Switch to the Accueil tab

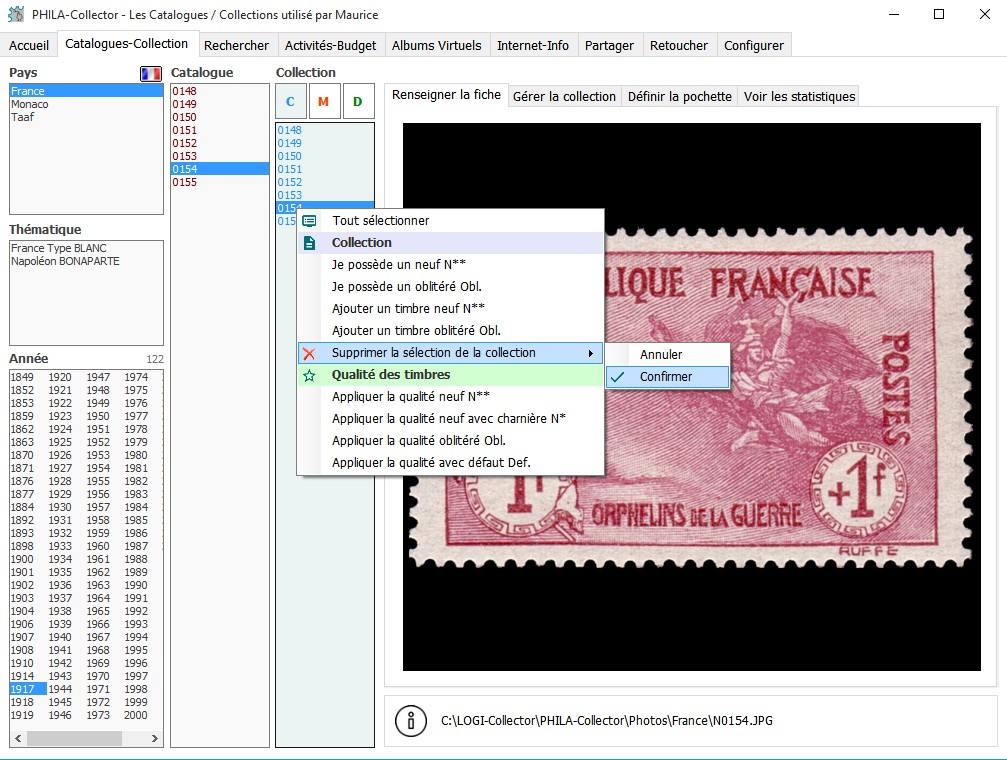(29, 46)
